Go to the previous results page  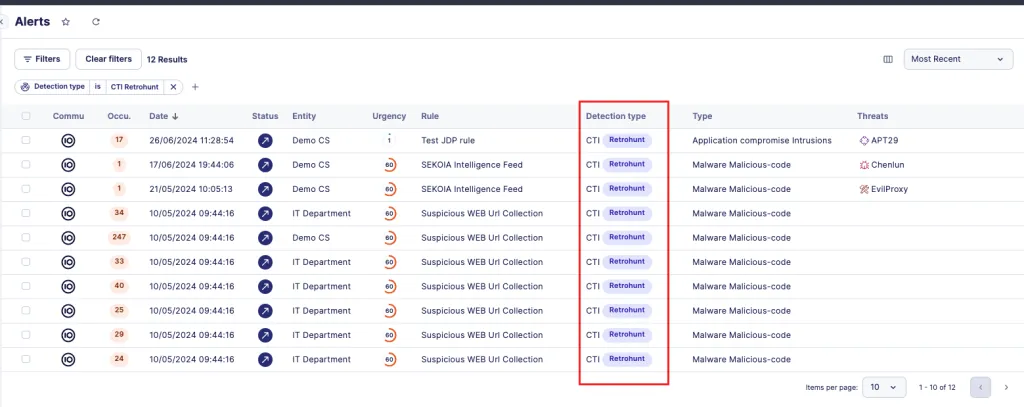(x=980, y=387)
